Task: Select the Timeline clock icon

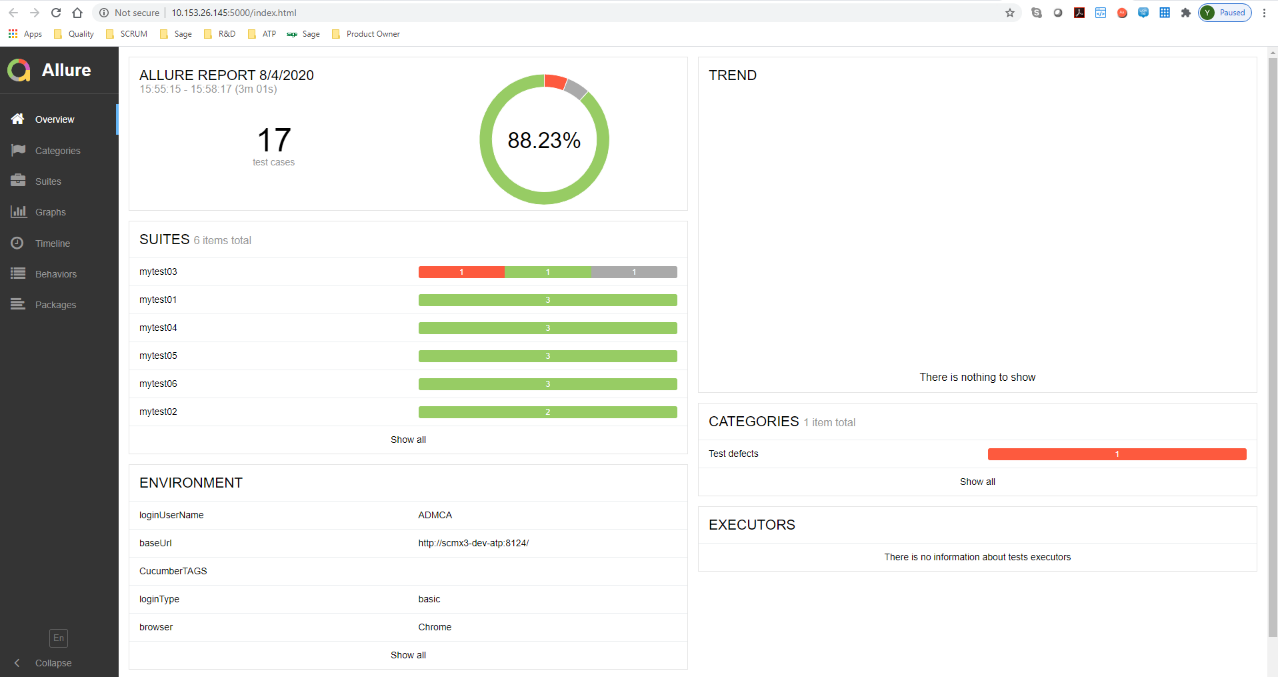Action: point(17,243)
